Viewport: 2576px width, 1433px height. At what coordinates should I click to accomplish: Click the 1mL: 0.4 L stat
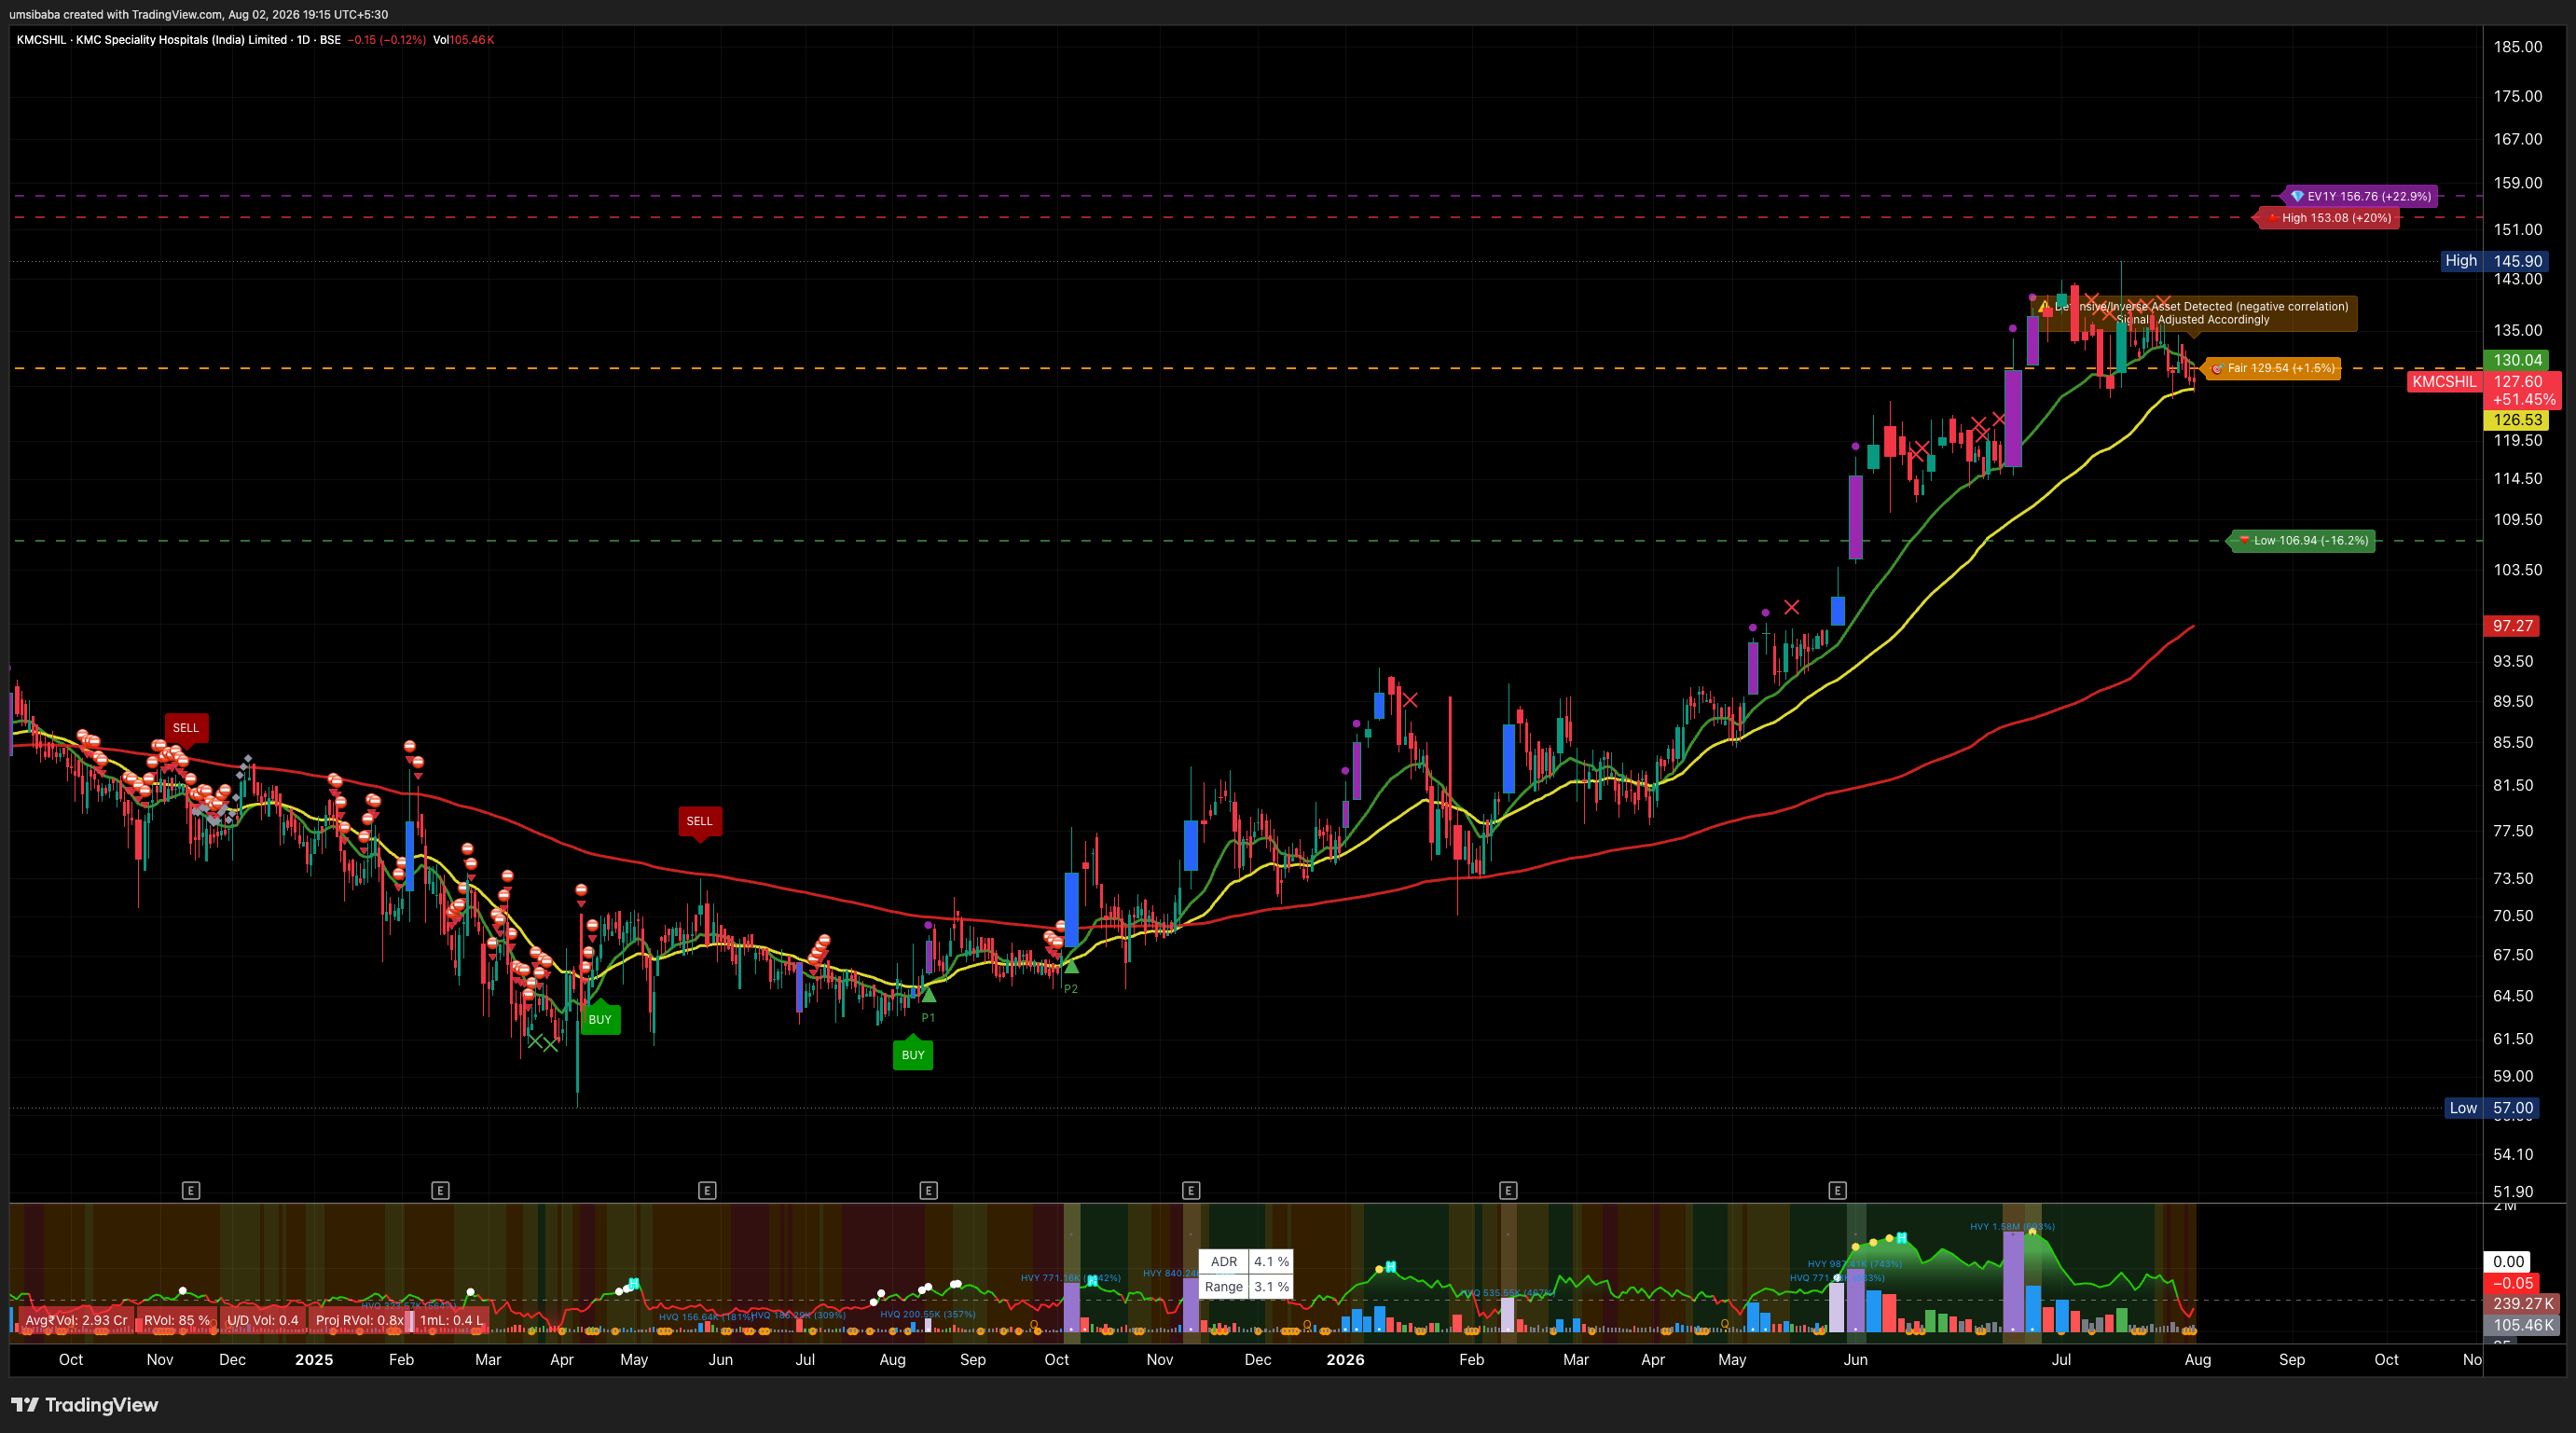(451, 1320)
